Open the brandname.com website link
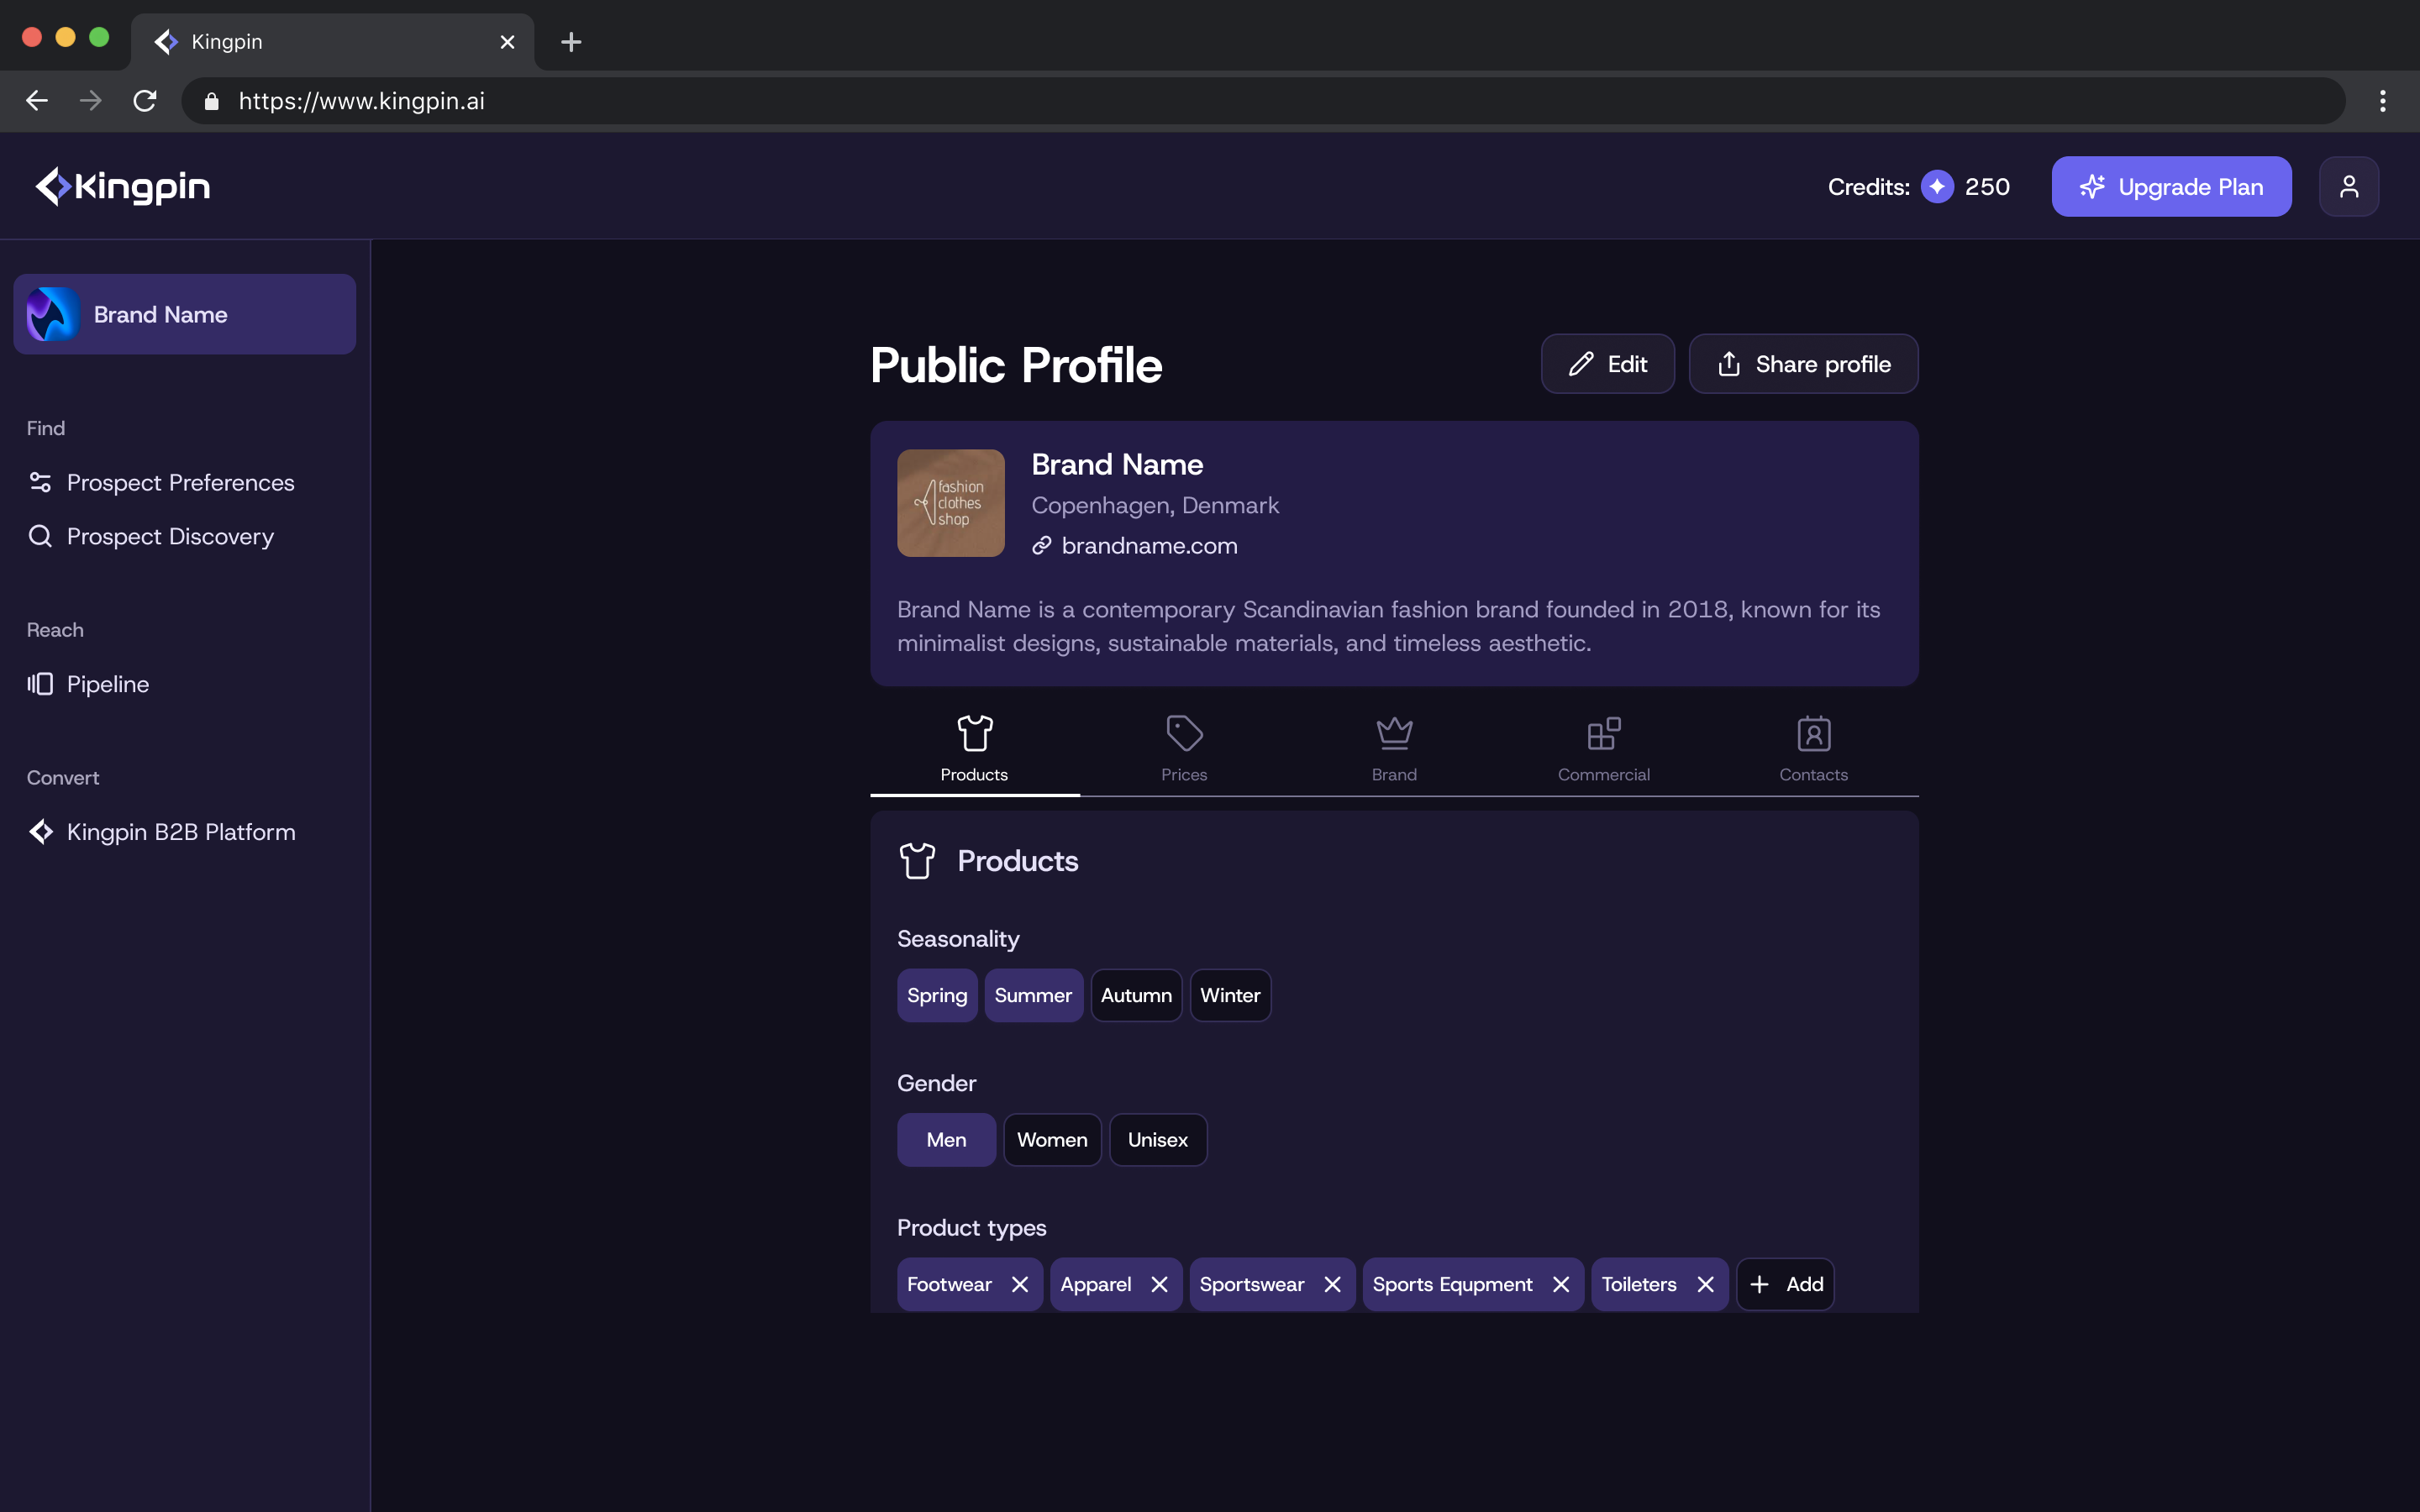 [x=1149, y=545]
